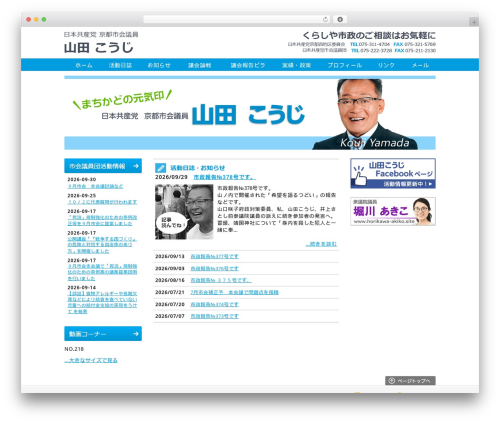Image resolution: width=500 pixels, height=423 pixels.
Task: Open a new tab with the plus button
Action: click(474, 22)
